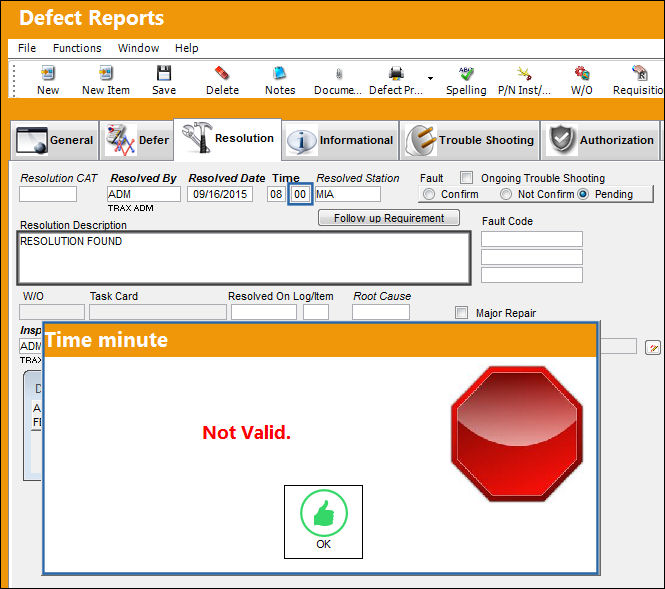Open Notes from the toolbar

[x=279, y=73]
